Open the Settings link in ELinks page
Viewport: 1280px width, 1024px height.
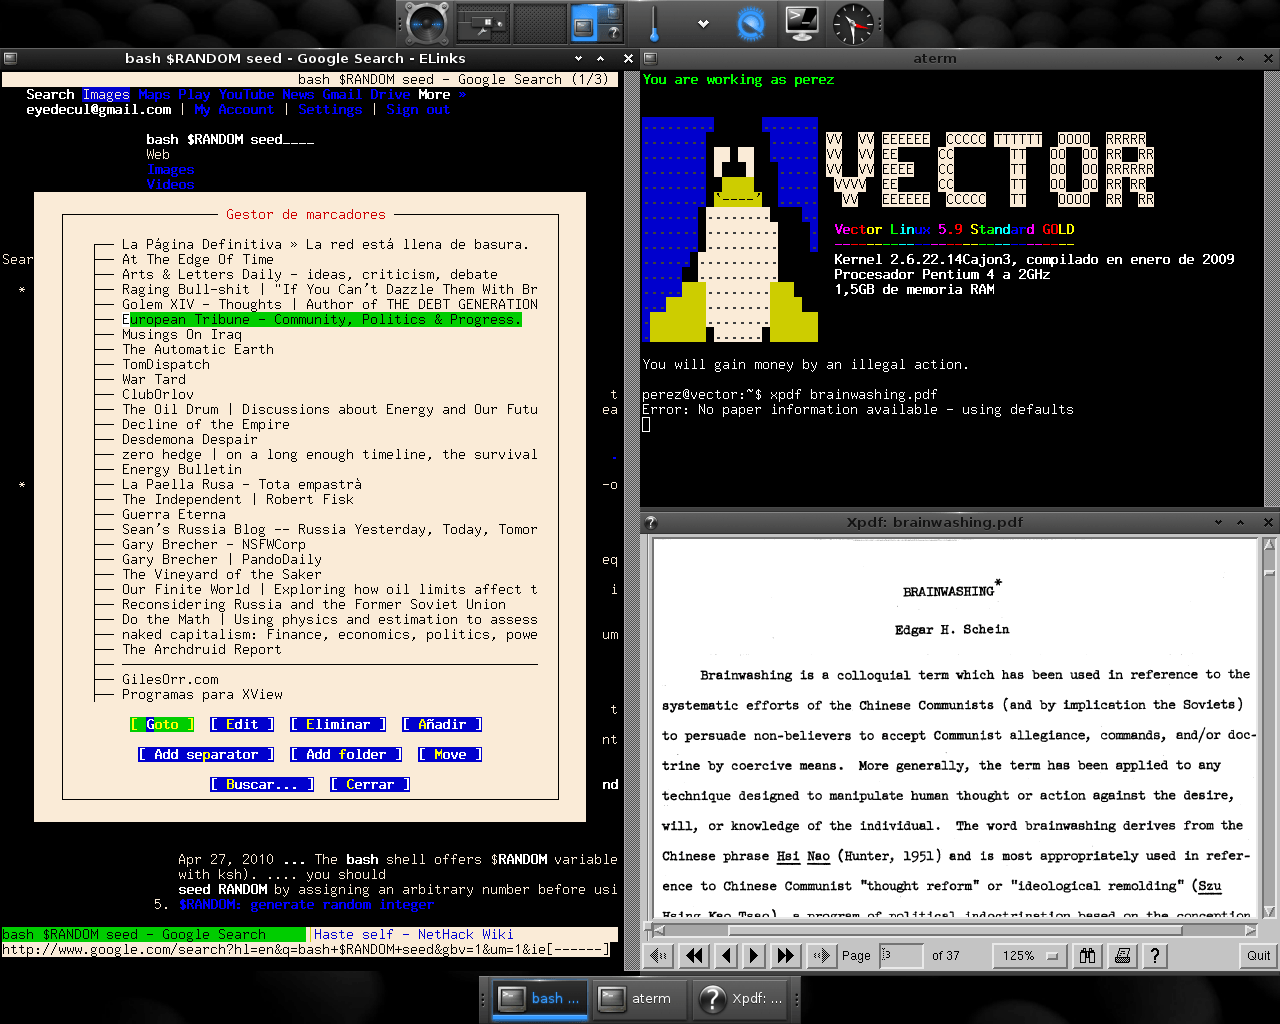[330, 110]
